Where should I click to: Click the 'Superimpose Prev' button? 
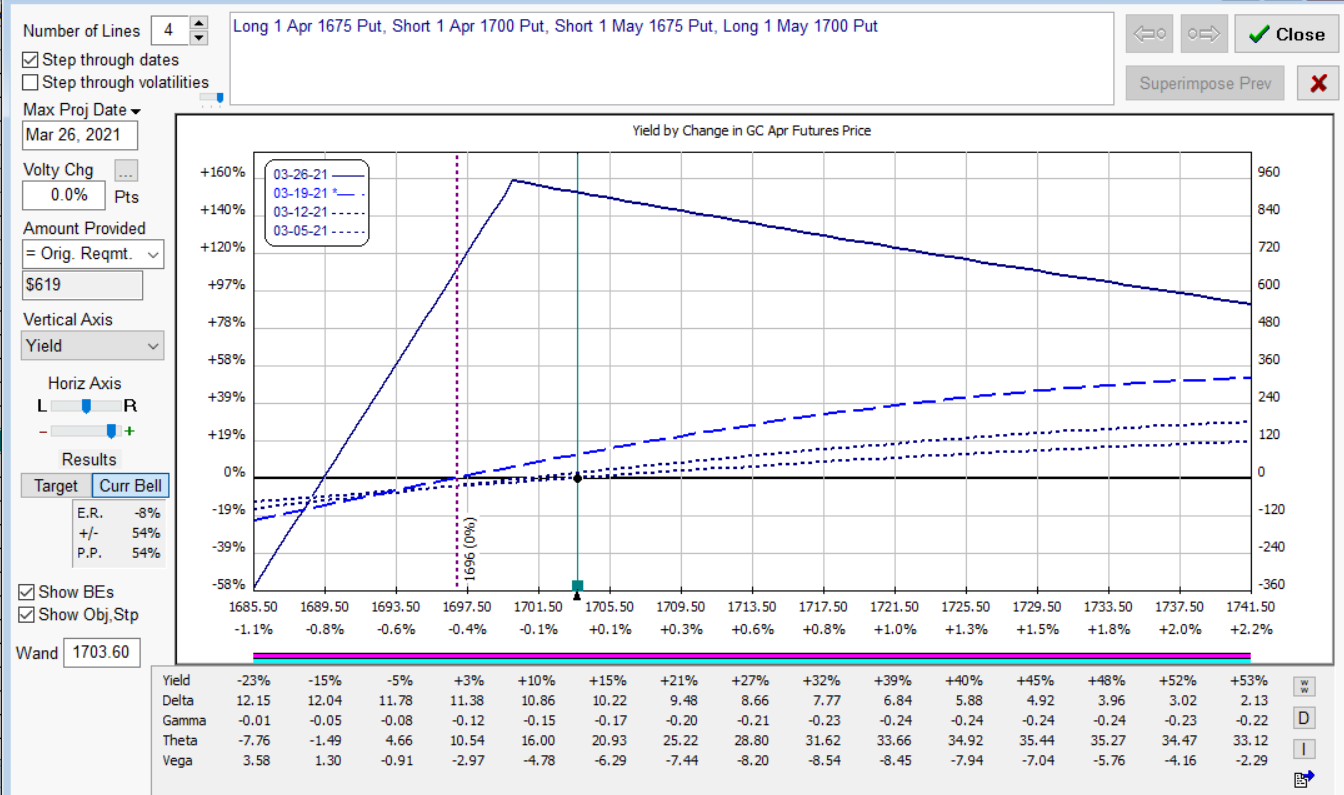coord(1205,83)
